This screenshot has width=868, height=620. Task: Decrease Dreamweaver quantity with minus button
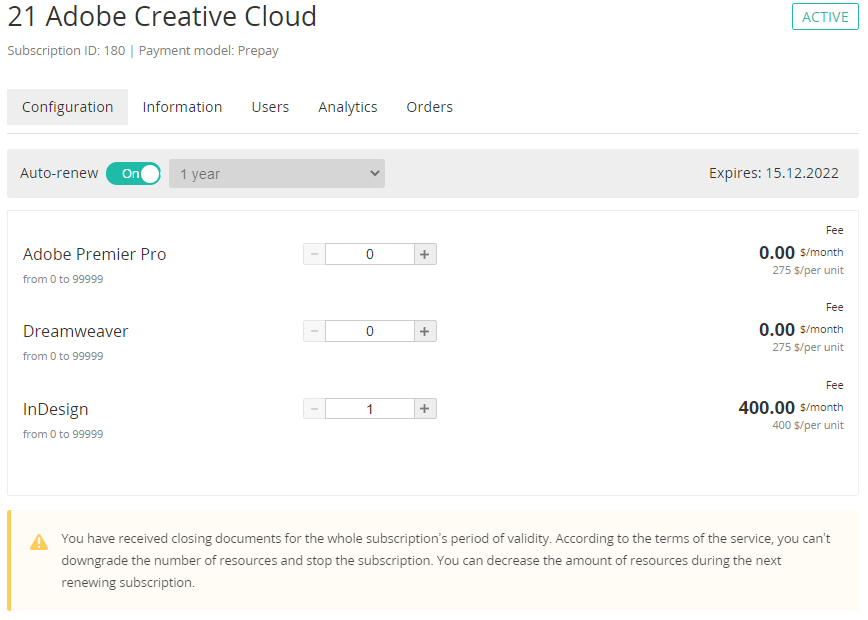[314, 332]
